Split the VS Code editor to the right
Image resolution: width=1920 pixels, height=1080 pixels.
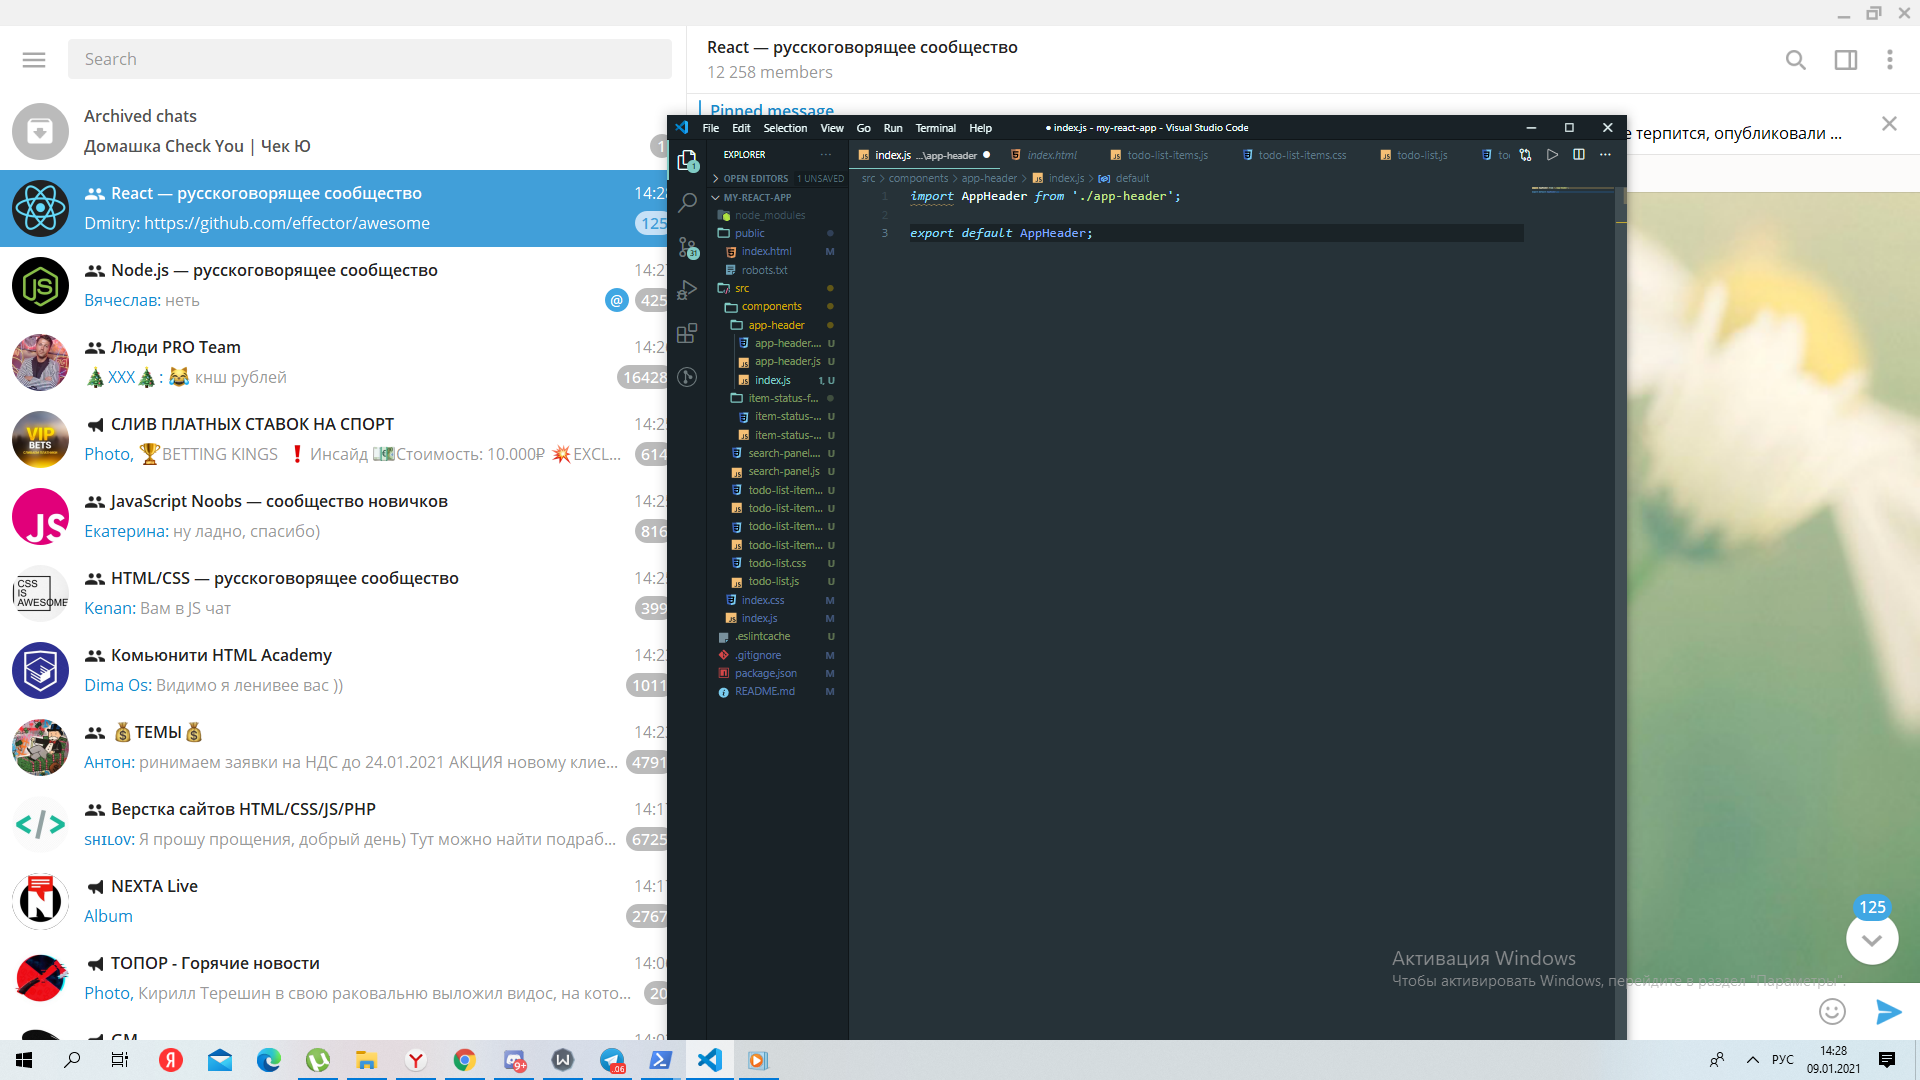point(1579,155)
